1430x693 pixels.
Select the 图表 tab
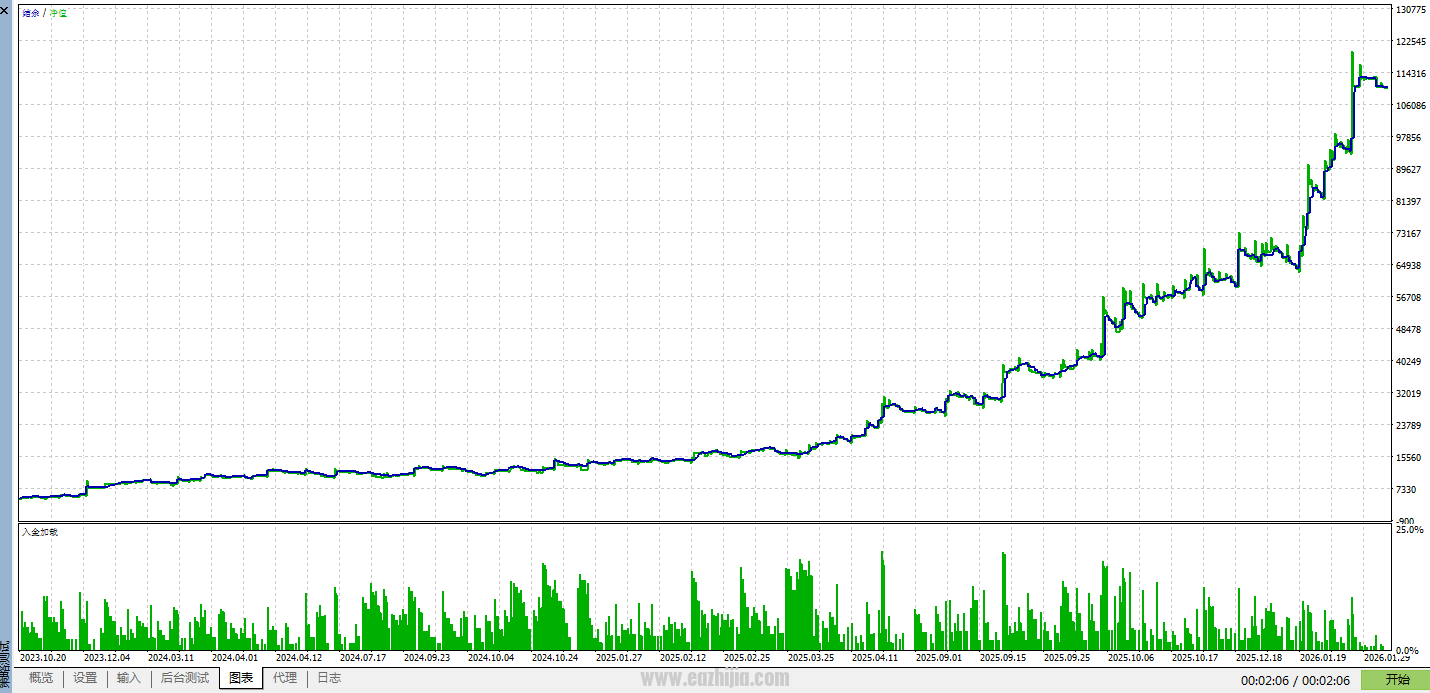[x=241, y=678]
